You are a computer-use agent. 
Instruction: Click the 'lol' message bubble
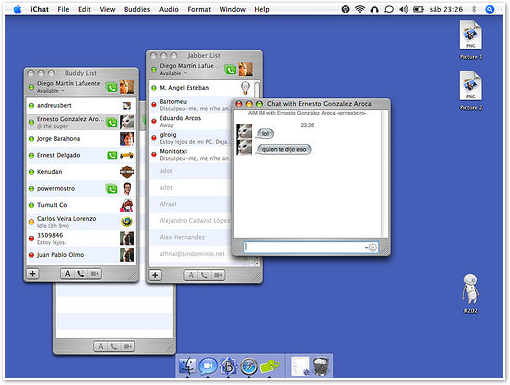pyautogui.click(x=265, y=134)
